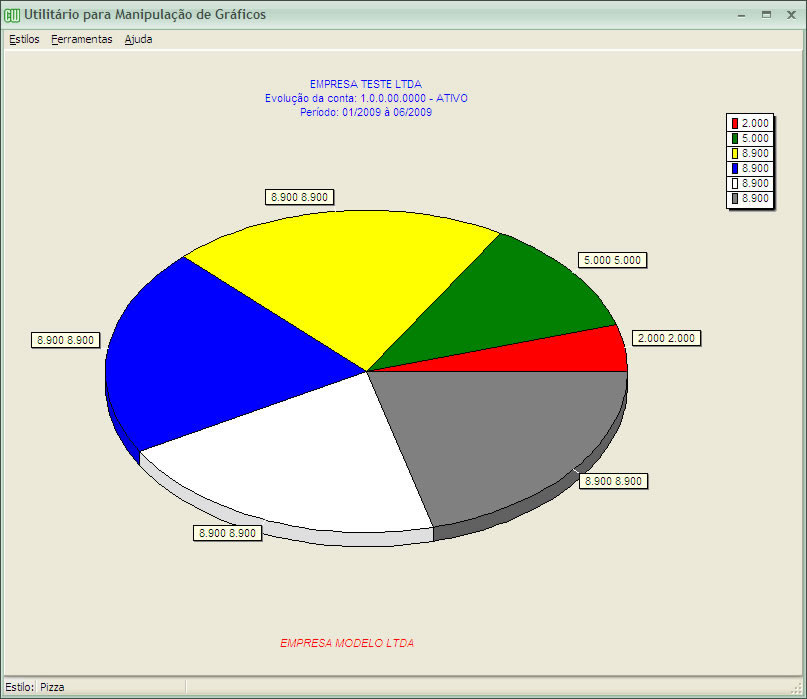Minimize the chart utility window

(742, 15)
